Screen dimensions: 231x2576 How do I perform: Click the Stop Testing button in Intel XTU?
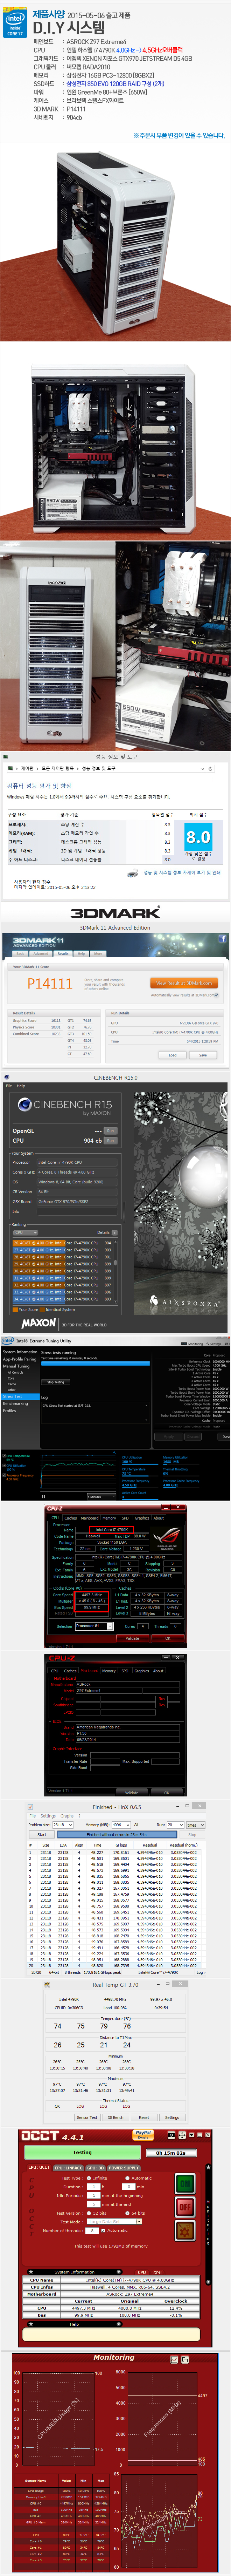tap(56, 1382)
